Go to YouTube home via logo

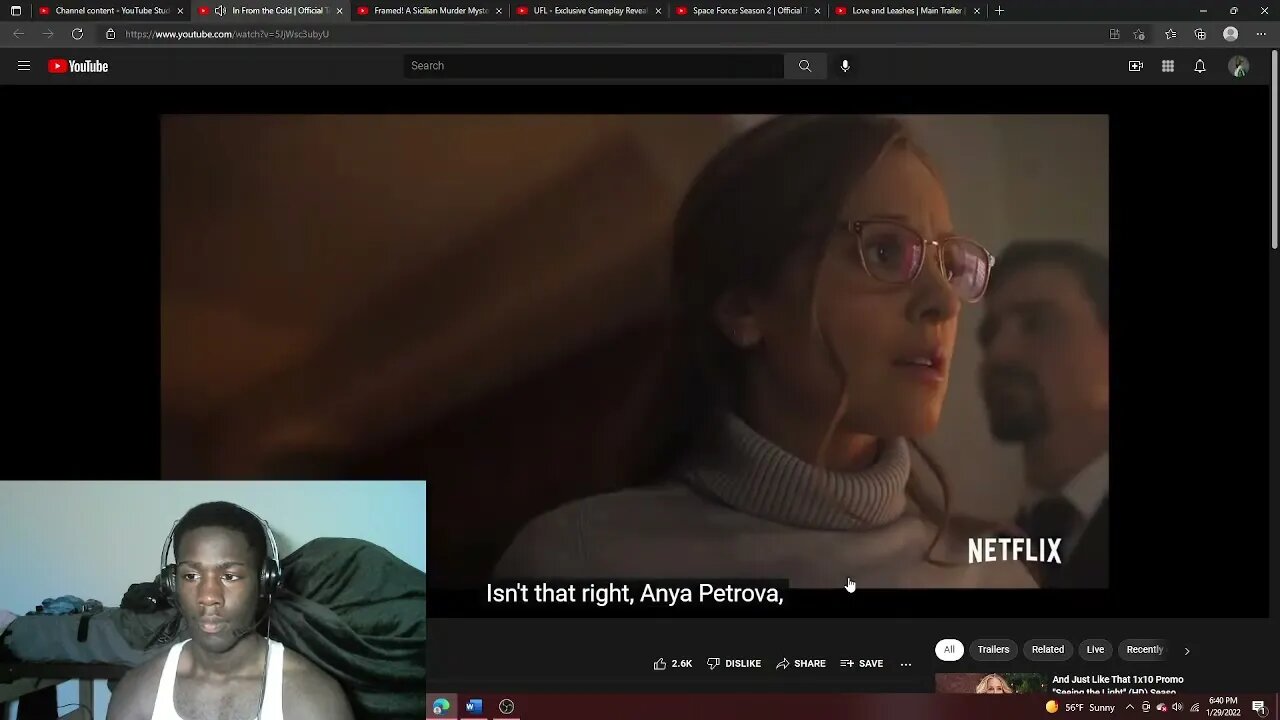click(x=78, y=66)
